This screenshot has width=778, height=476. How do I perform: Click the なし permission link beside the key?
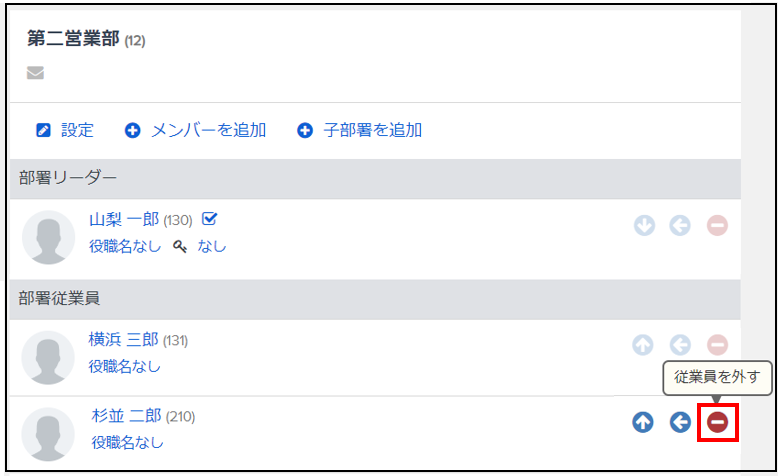point(212,246)
